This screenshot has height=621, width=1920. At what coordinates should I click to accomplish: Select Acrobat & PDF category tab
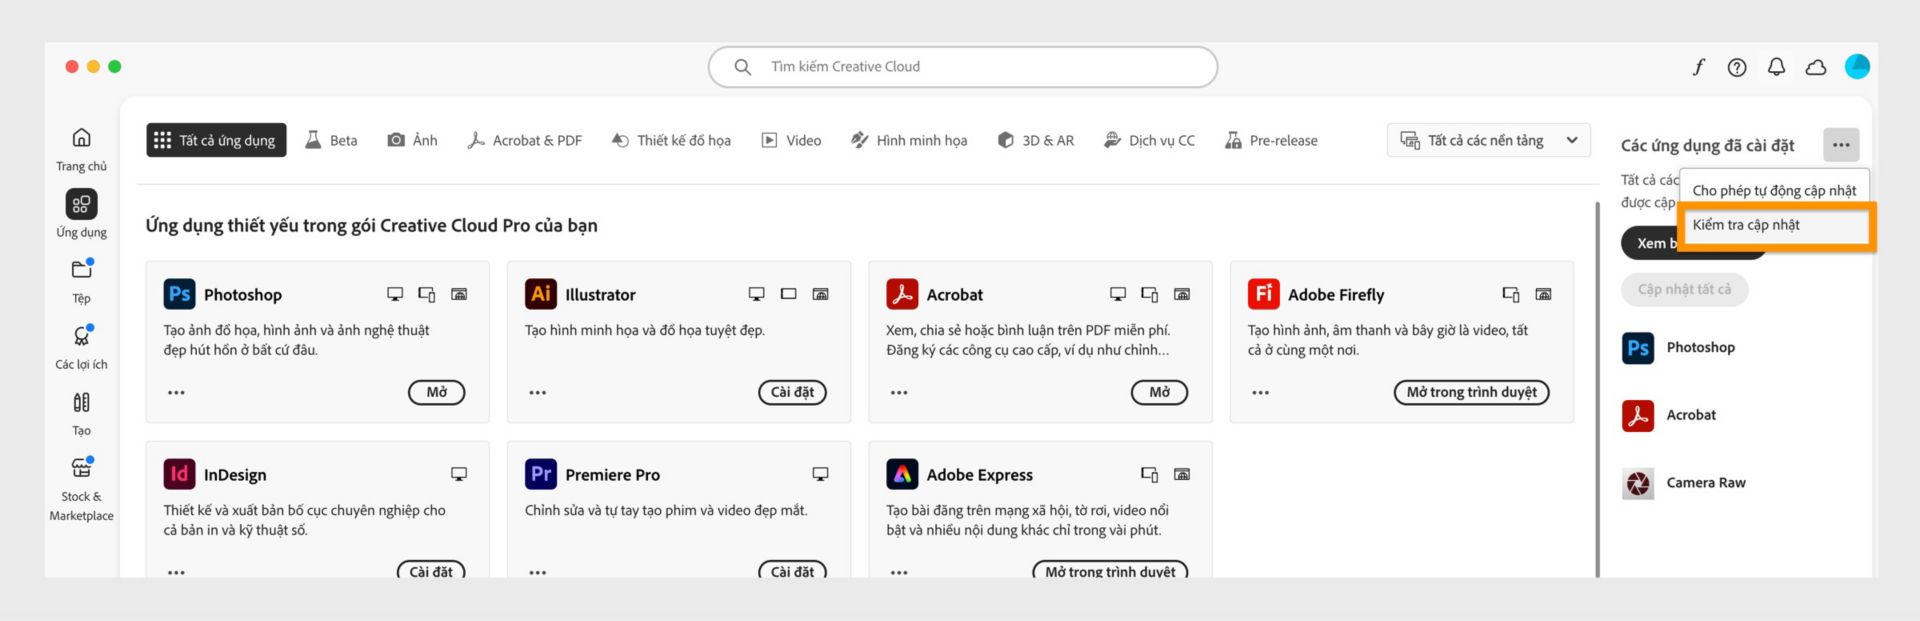pos(524,140)
